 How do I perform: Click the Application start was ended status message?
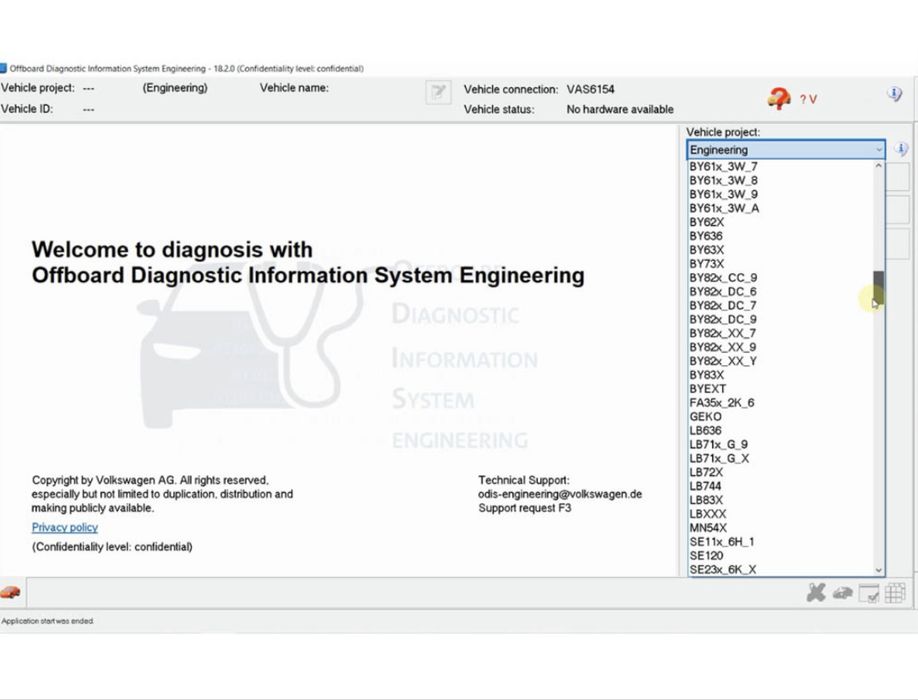pyautogui.click(x=47, y=621)
